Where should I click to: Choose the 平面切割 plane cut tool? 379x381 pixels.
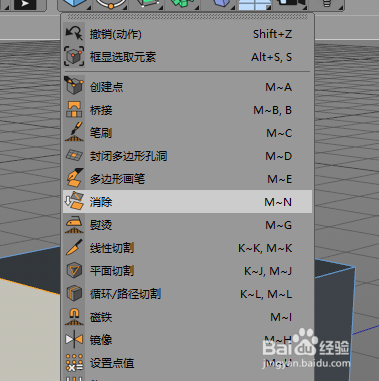[187, 271]
